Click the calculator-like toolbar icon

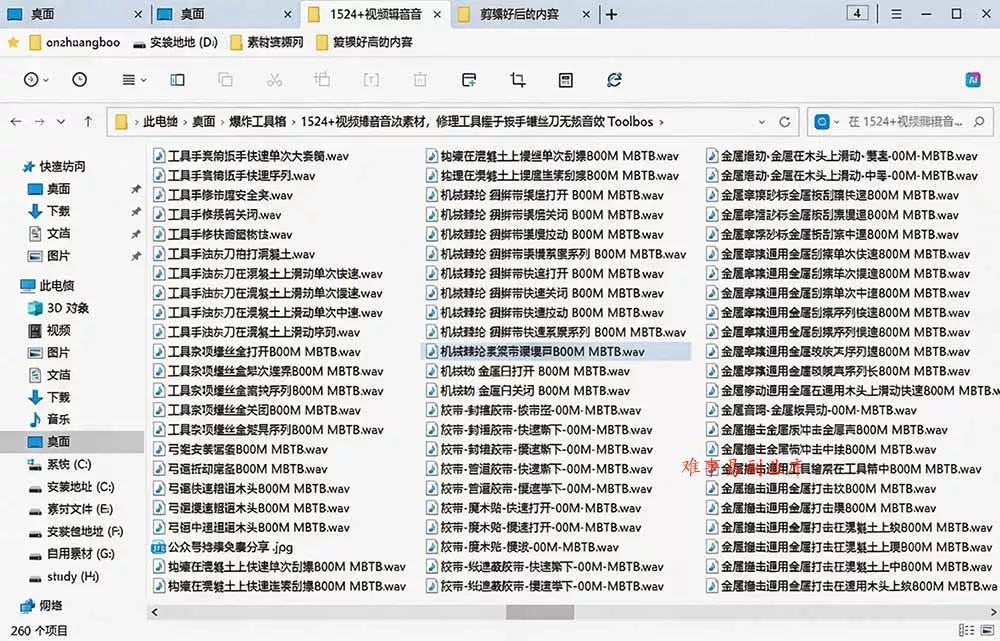point(566,80)
